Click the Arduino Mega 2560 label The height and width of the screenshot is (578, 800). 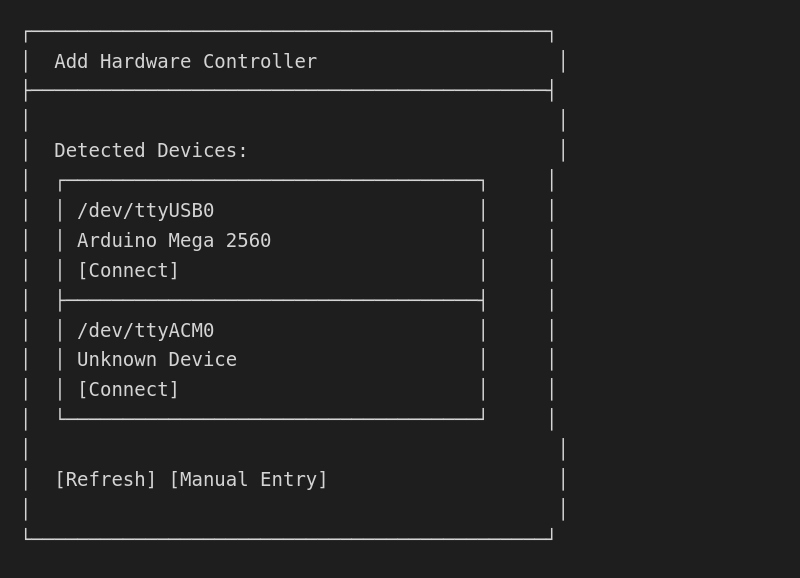(174, 240)
